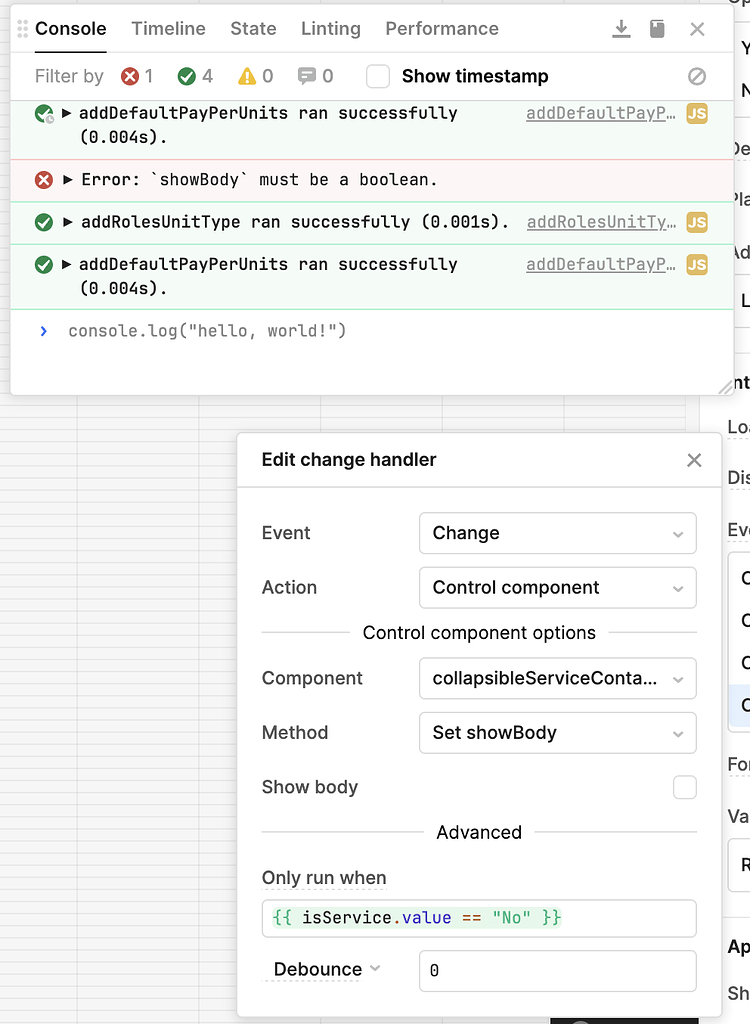Open the addRolesUnitType query link
This screenshot has height=1024, width=750.
pos(600,222)
